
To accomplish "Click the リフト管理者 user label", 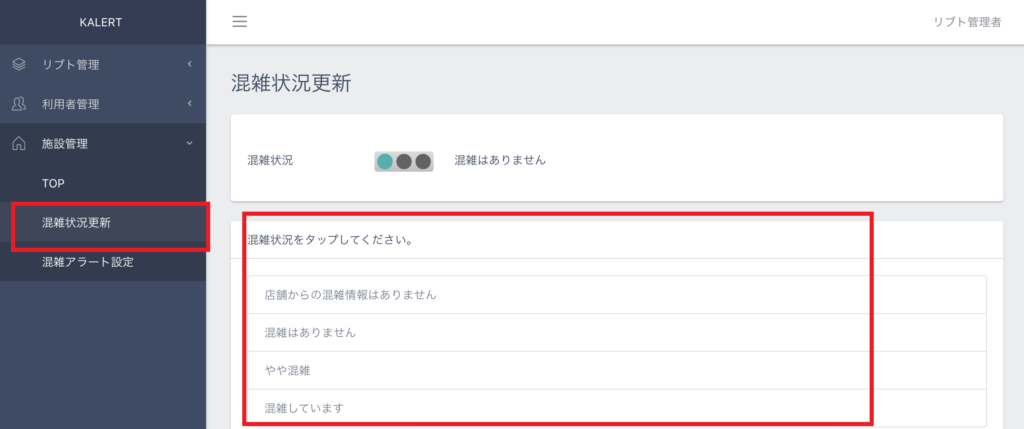I will [967, 22].
